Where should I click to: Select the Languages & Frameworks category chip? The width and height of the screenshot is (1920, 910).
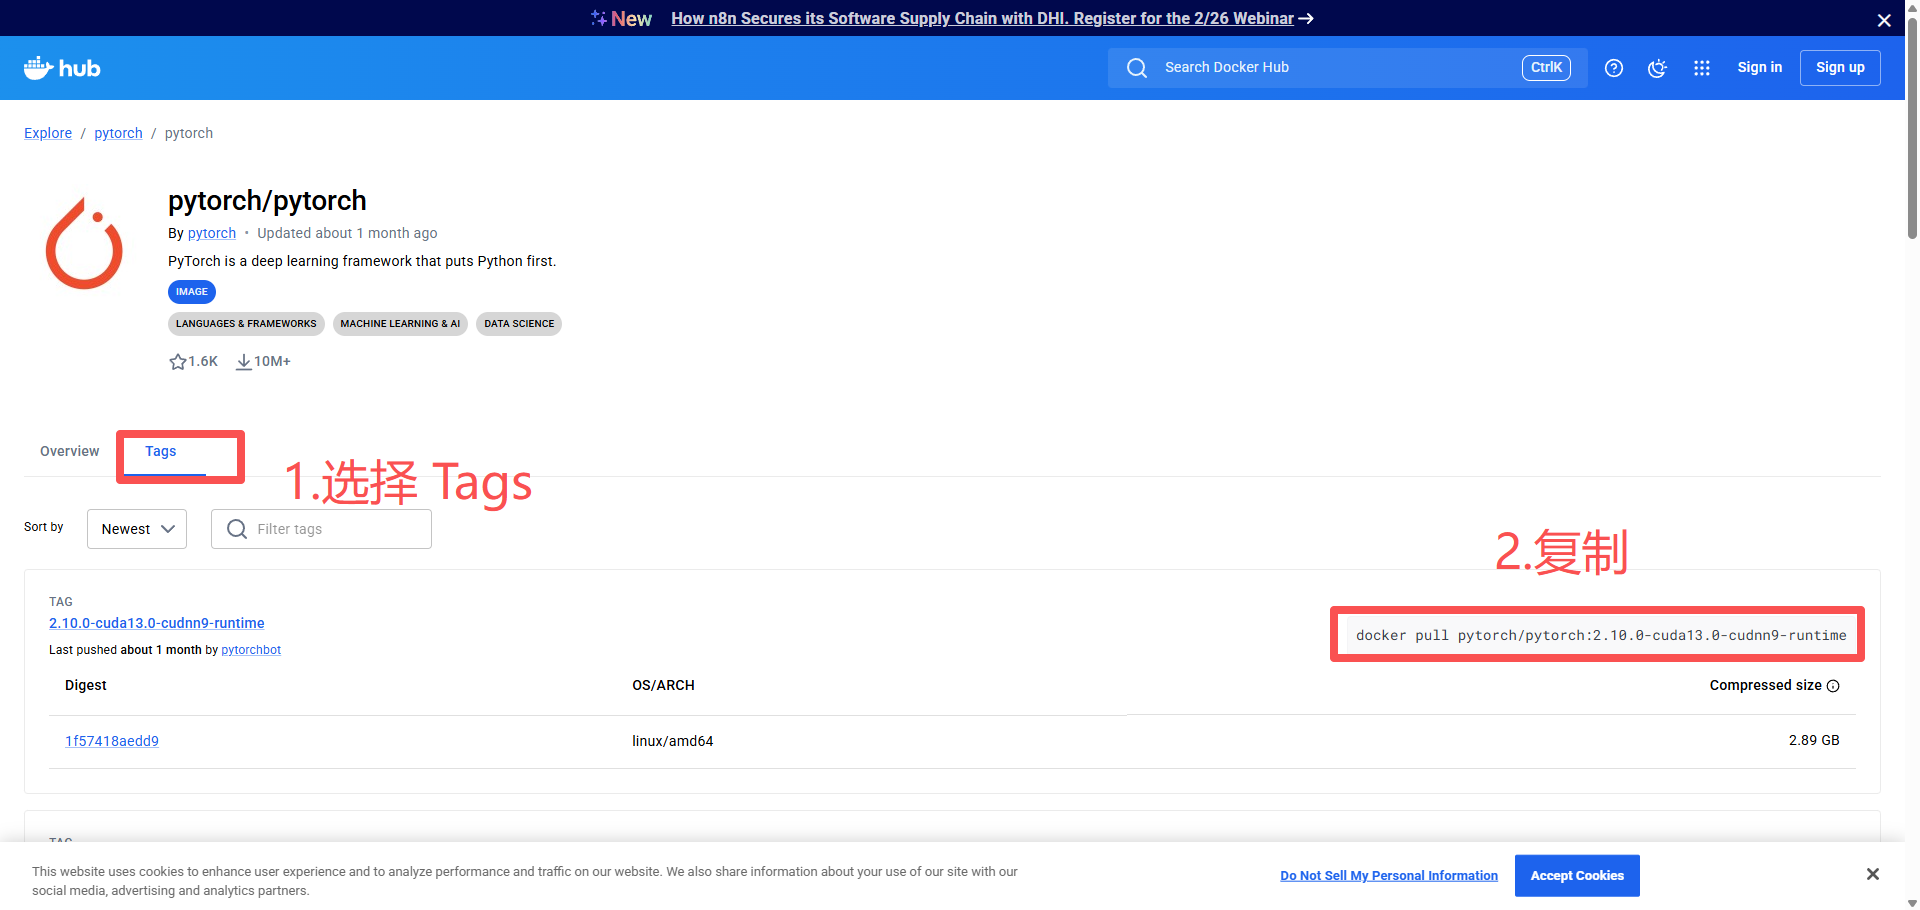pos(246,324)
